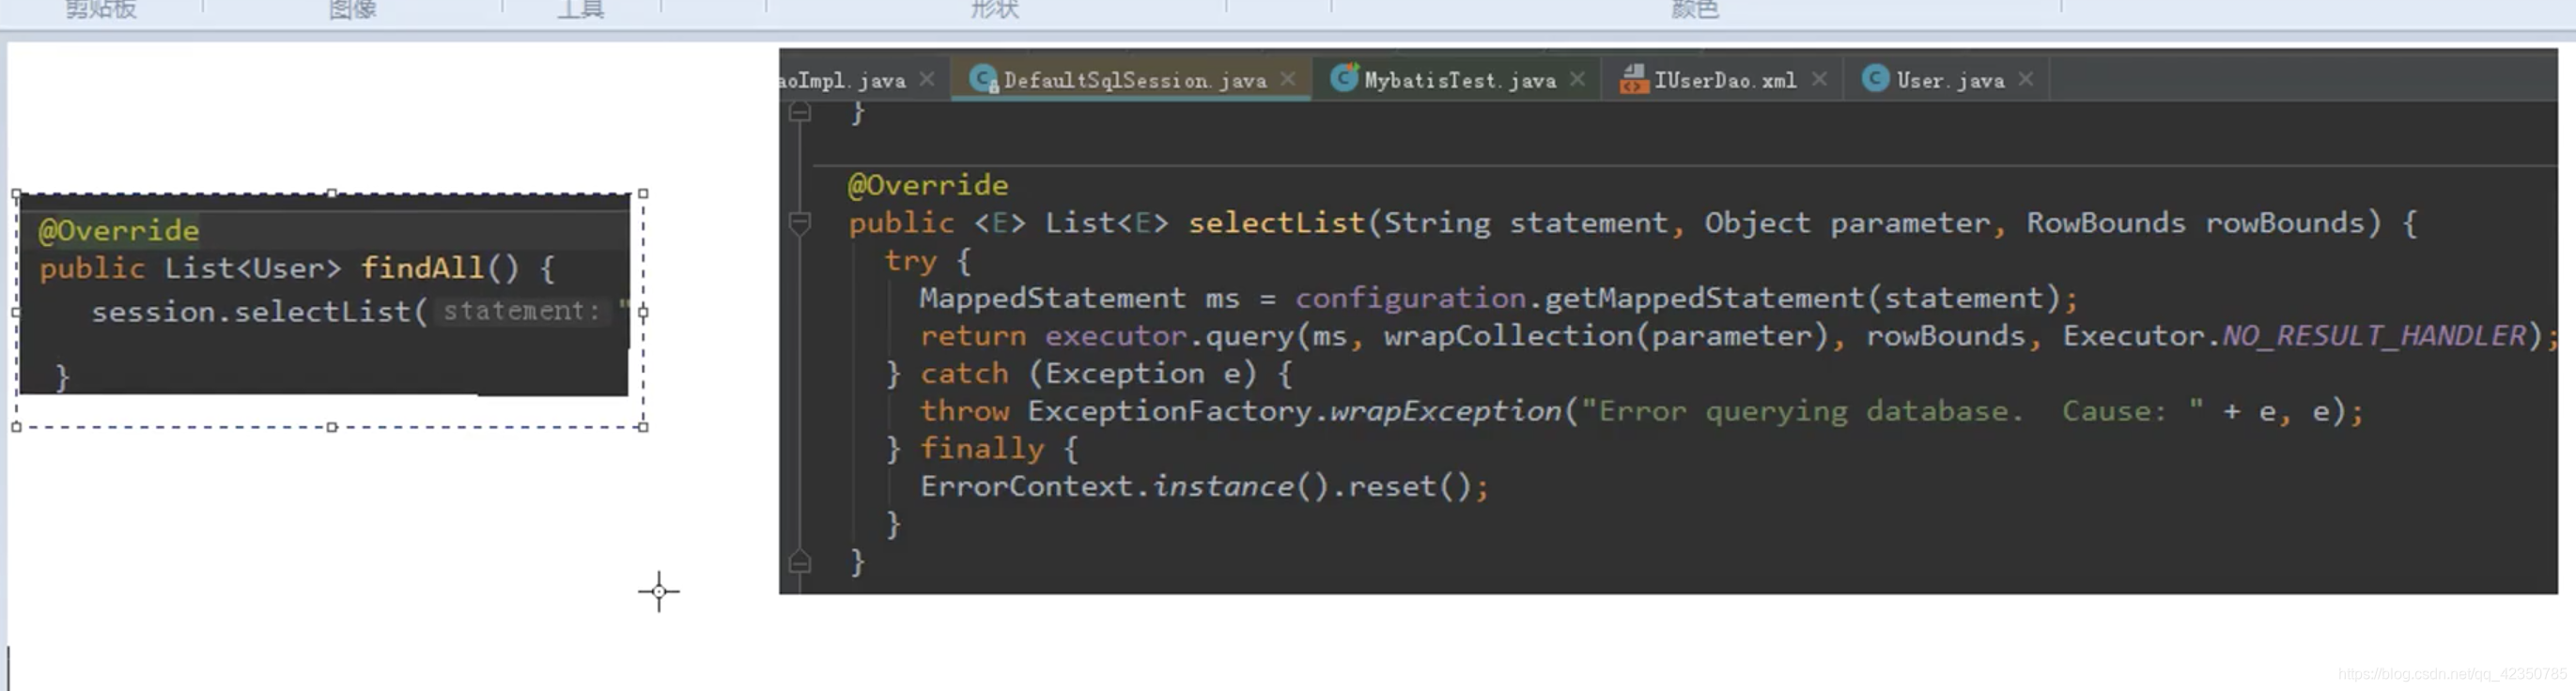Close the MybatisTest.java tab
The width and height of the screenshot is (2576, 691).
pos(1577,79)
